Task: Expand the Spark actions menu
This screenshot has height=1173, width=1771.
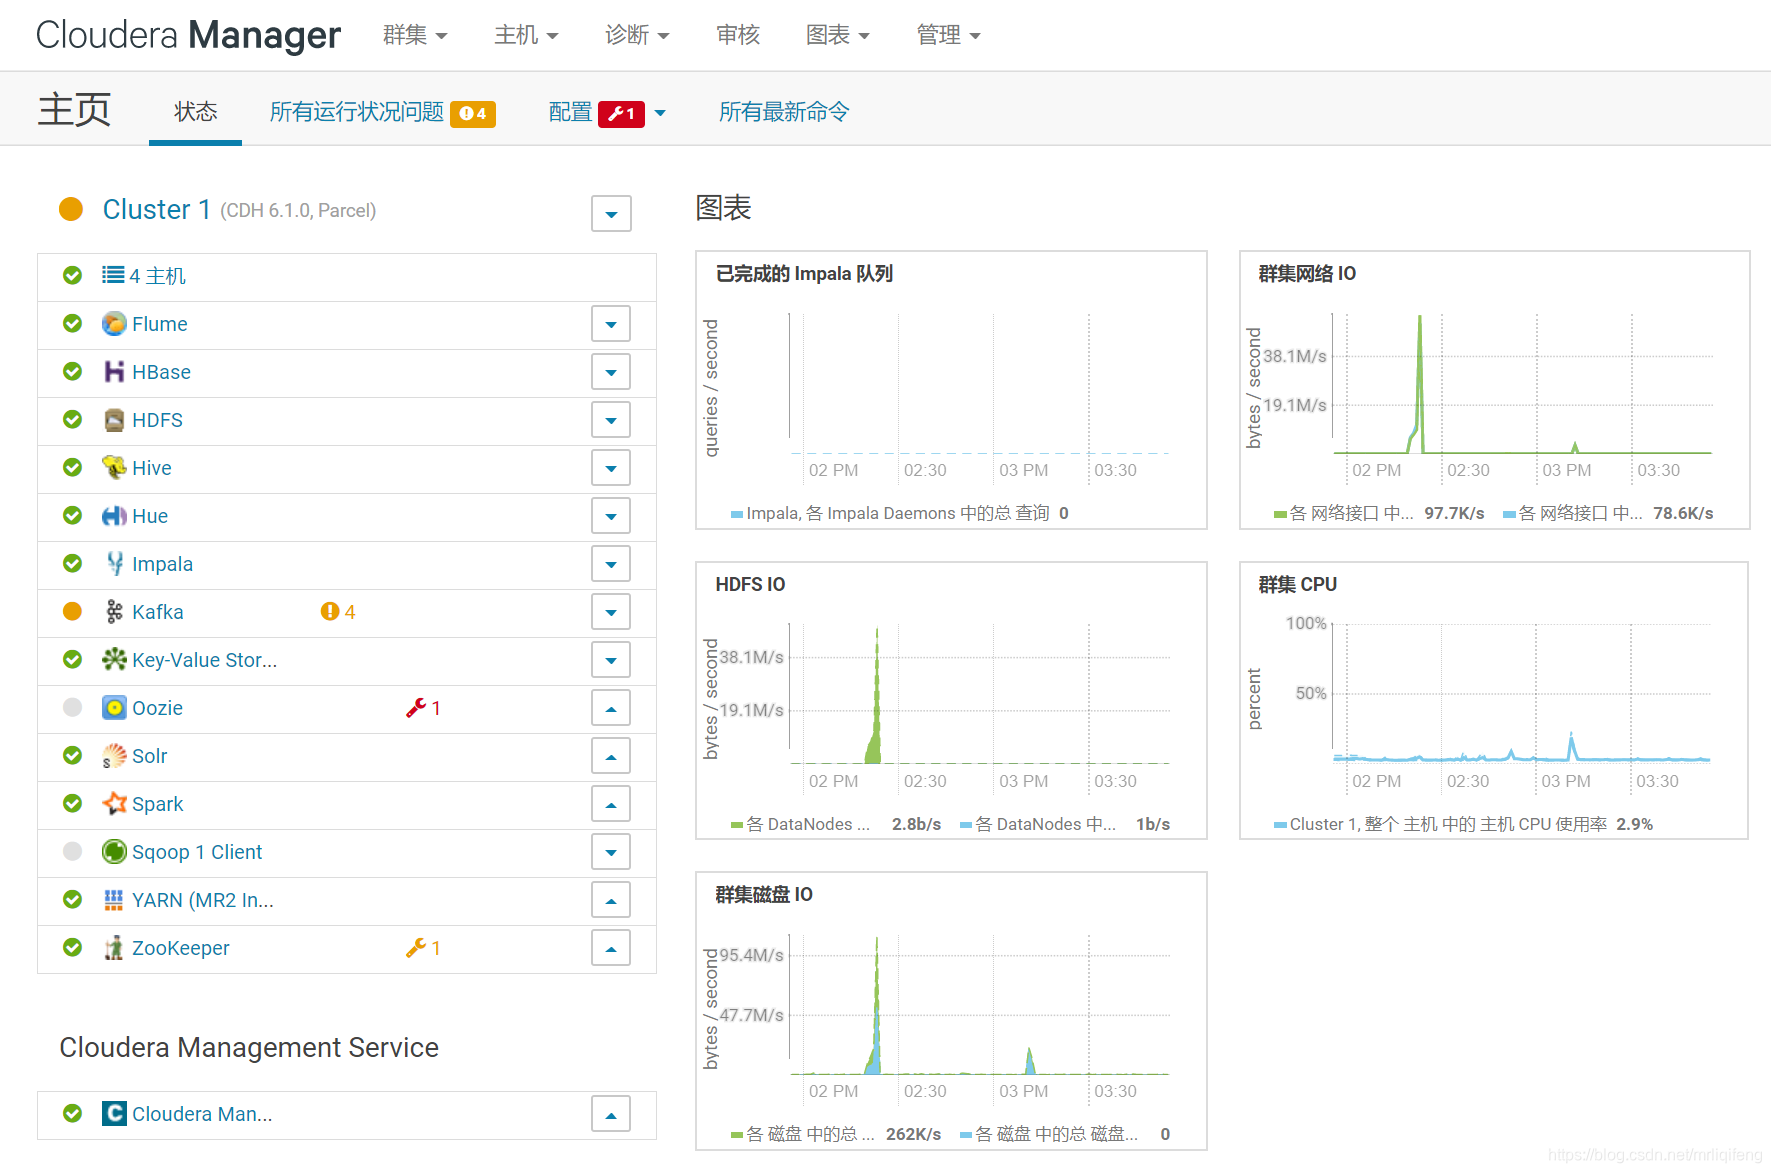Action: click(611, 804)
